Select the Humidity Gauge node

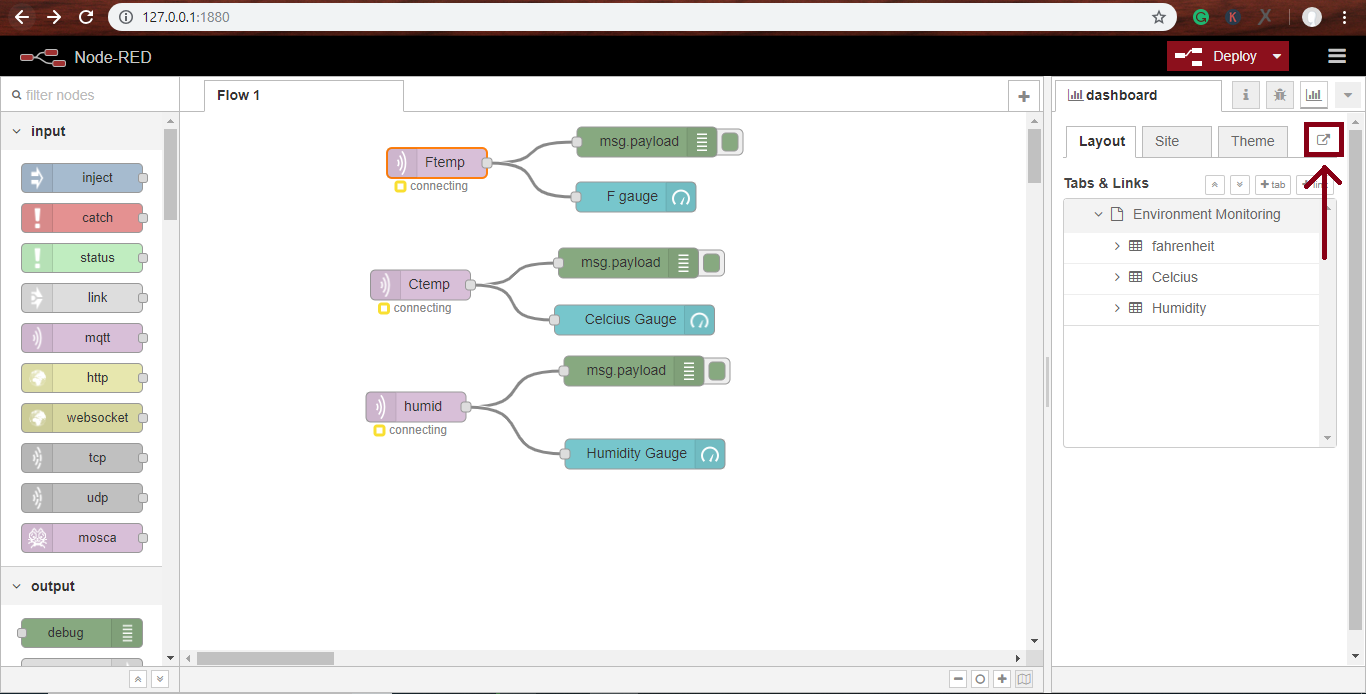(644, 454)
